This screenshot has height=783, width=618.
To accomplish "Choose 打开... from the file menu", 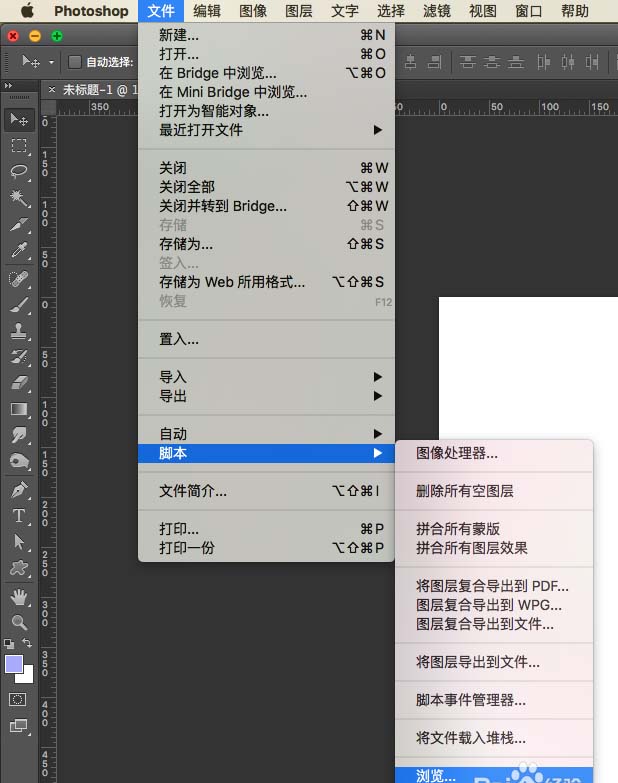I will tap(266, 54).
